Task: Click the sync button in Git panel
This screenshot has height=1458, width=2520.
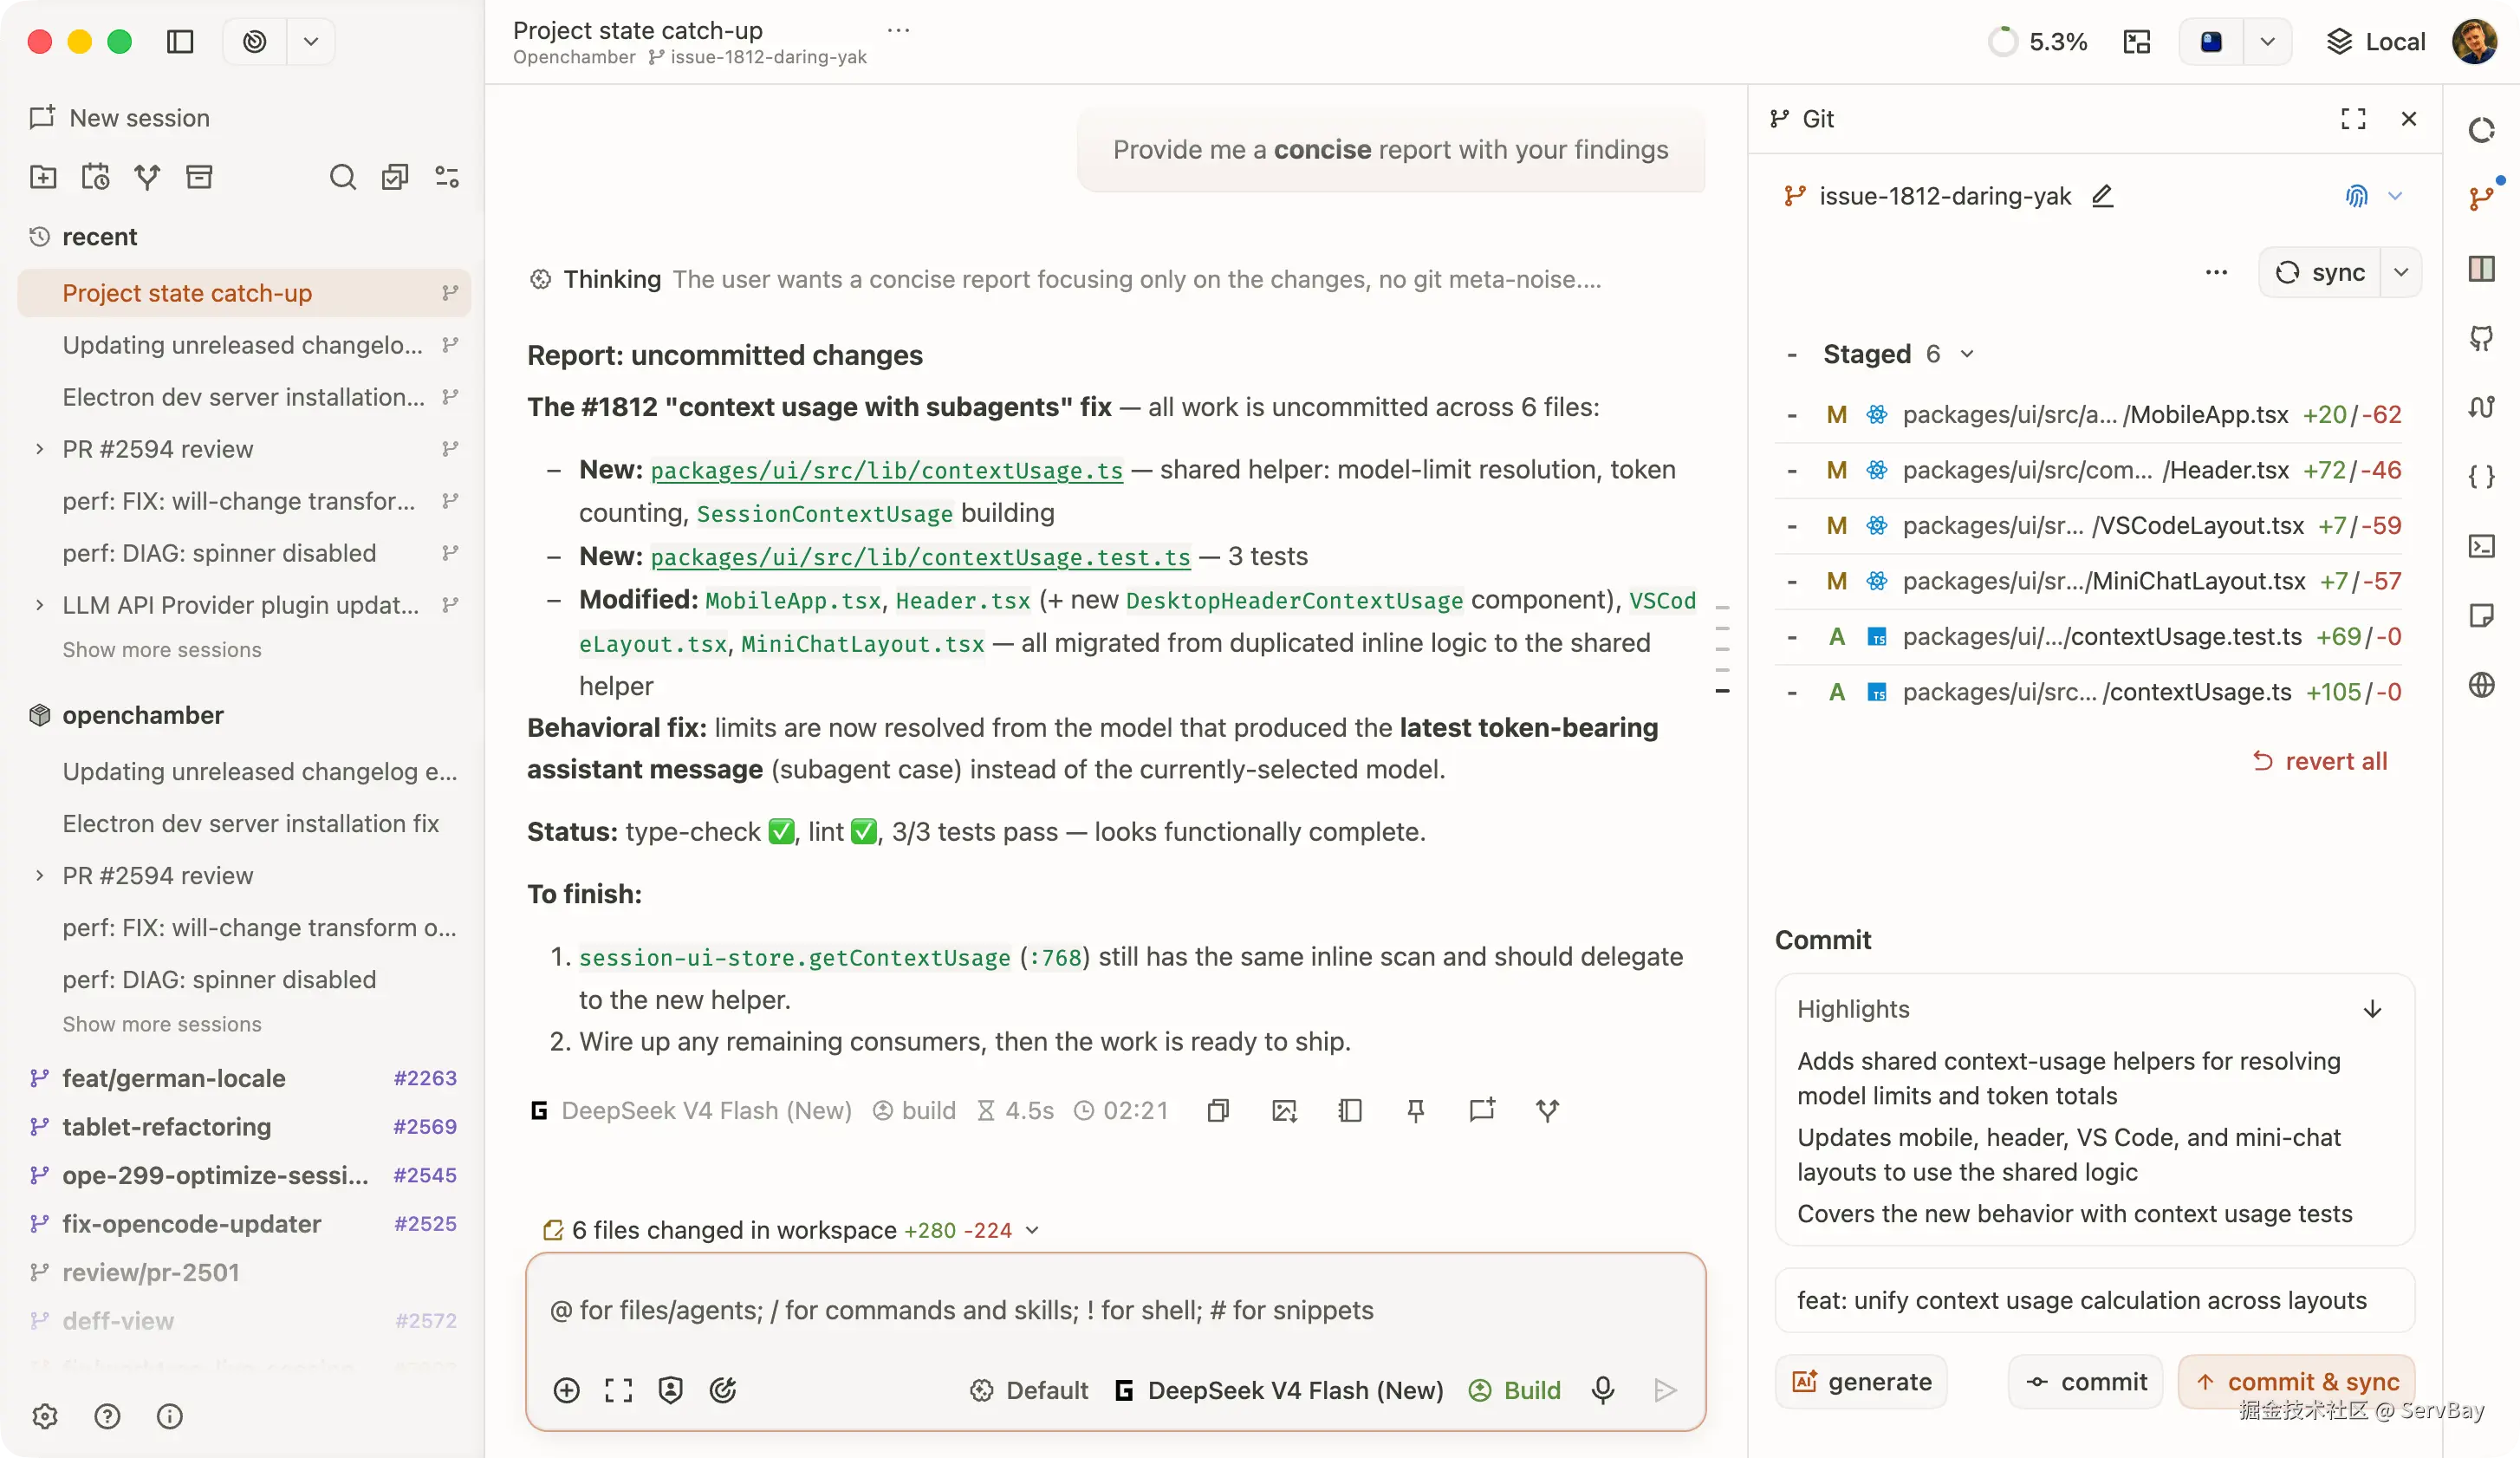Action: pos(2320,272)
